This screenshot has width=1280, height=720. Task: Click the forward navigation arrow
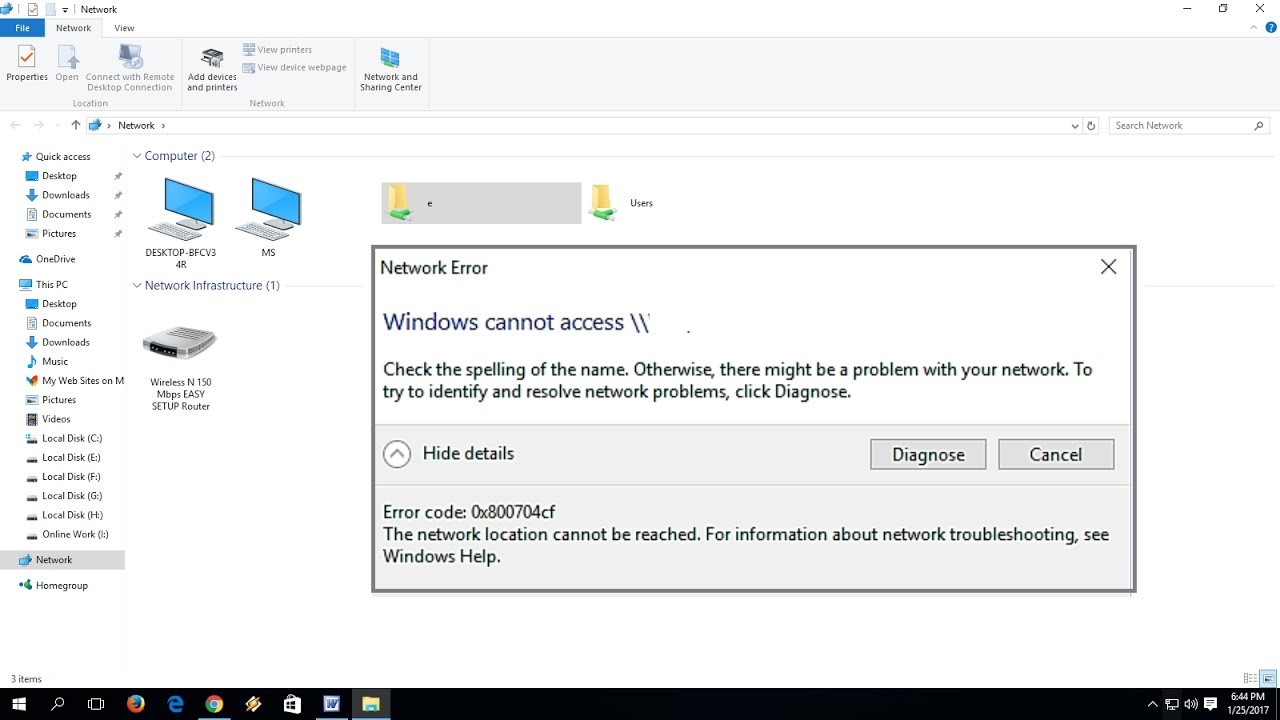pos(38,125)
